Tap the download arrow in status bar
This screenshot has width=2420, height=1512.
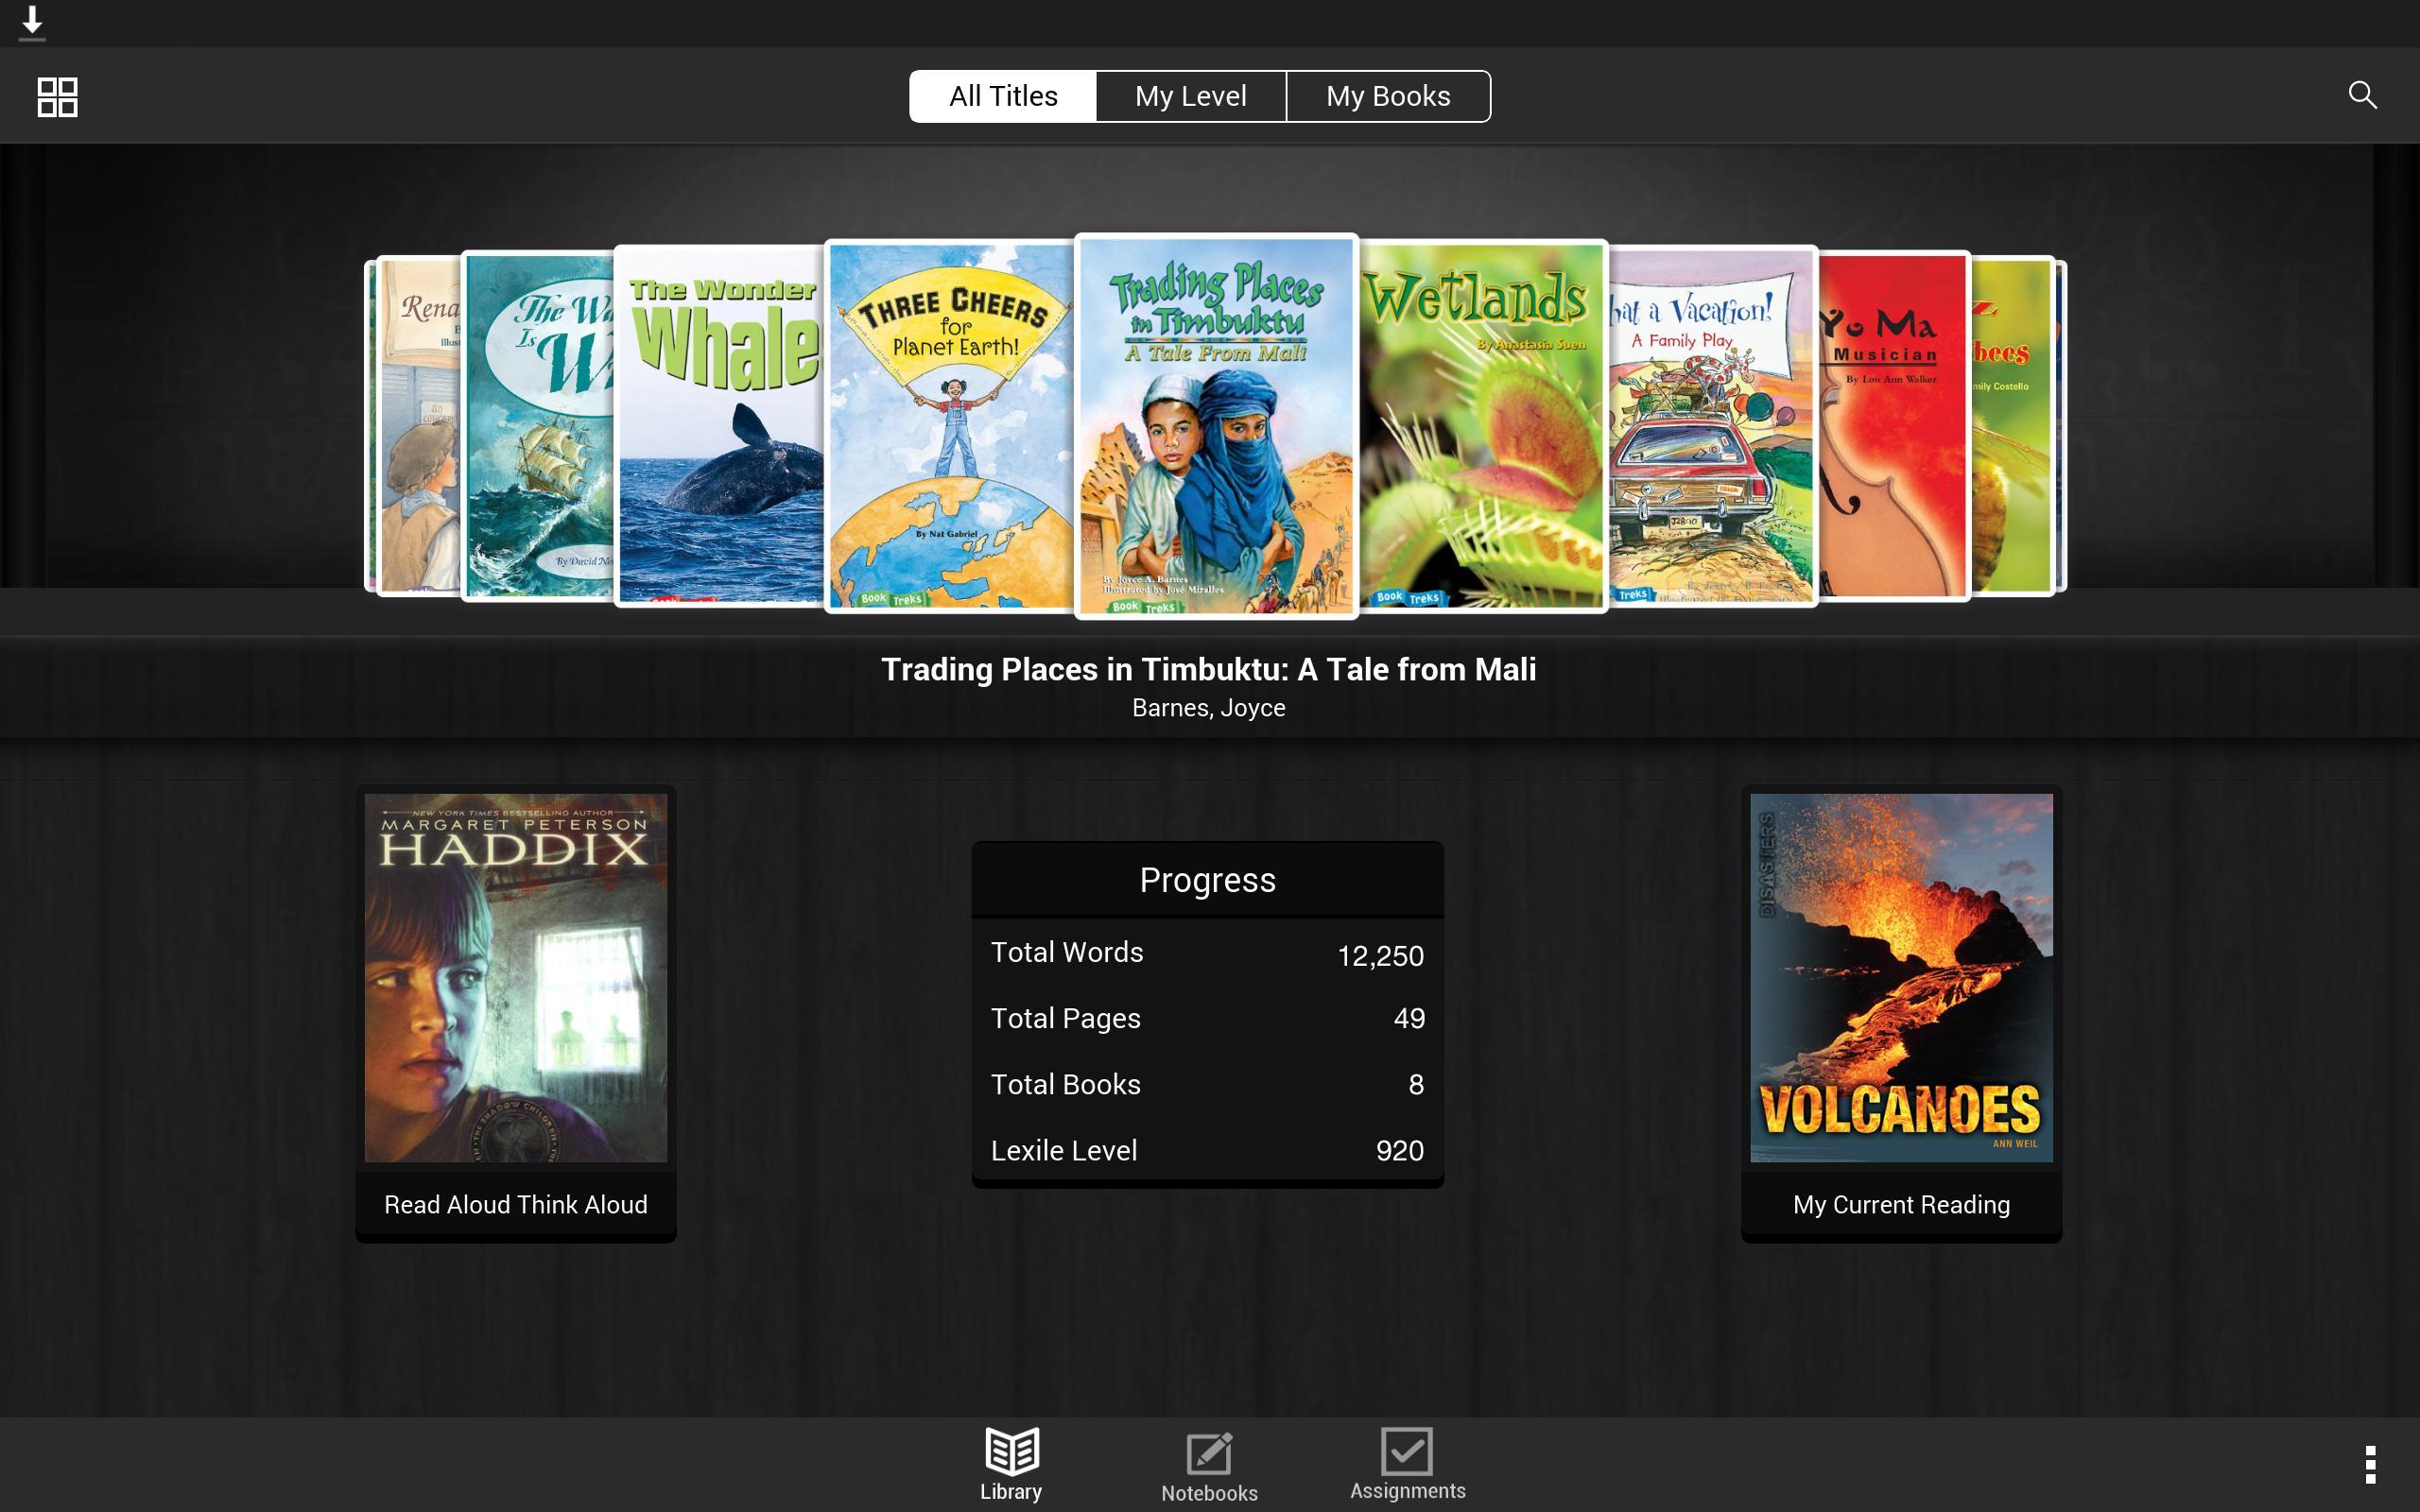pos(32,21)
